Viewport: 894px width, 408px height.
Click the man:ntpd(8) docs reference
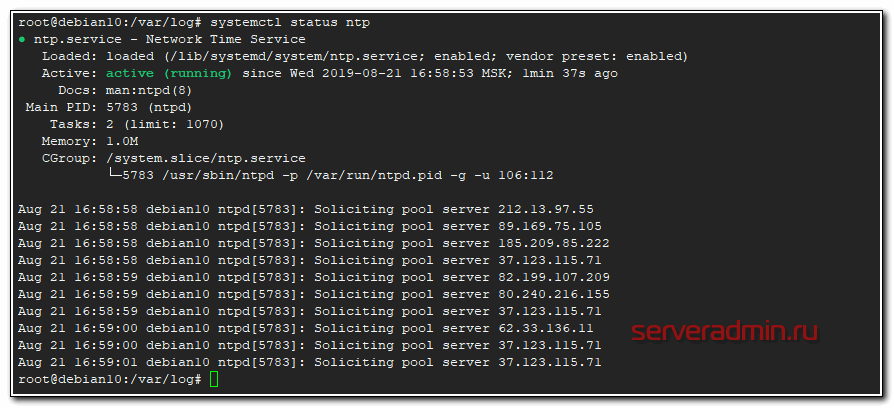tap(150, 90)
